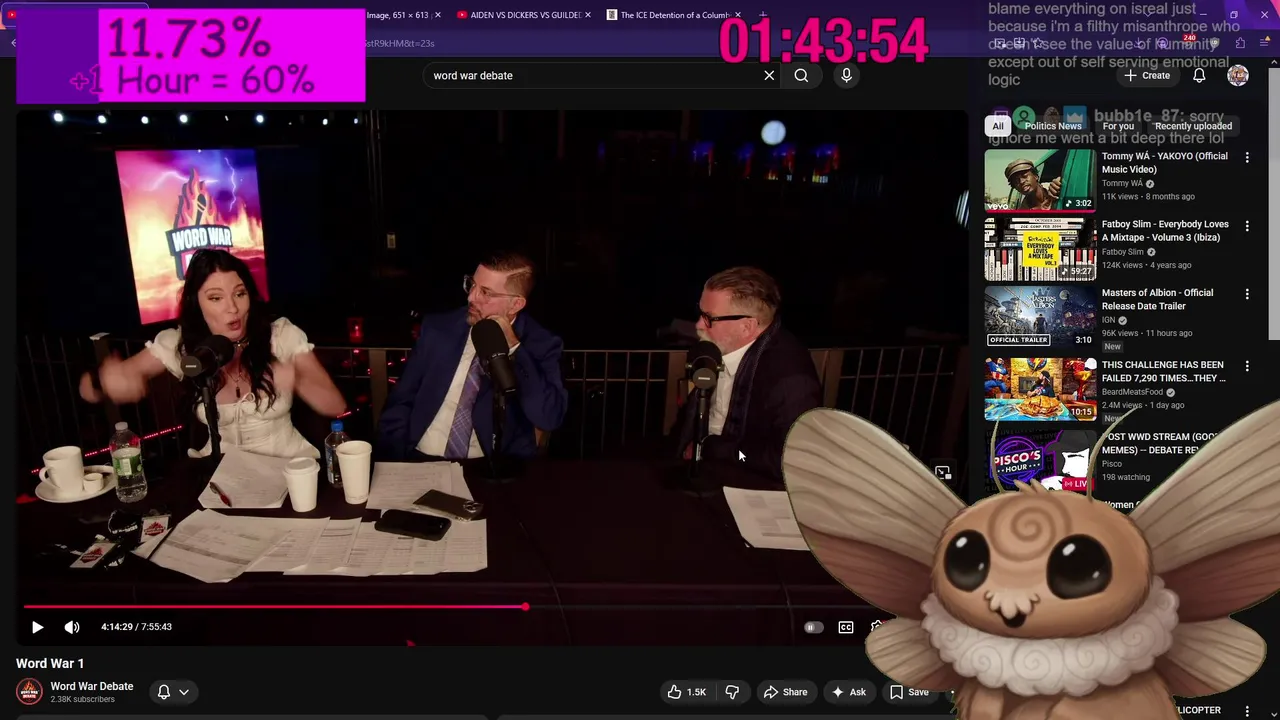Select the 'Recently uploaded' filter chip
The width and height of the screenshot is (1280, 720).
pyautogui.click(x=1193, y=126)
